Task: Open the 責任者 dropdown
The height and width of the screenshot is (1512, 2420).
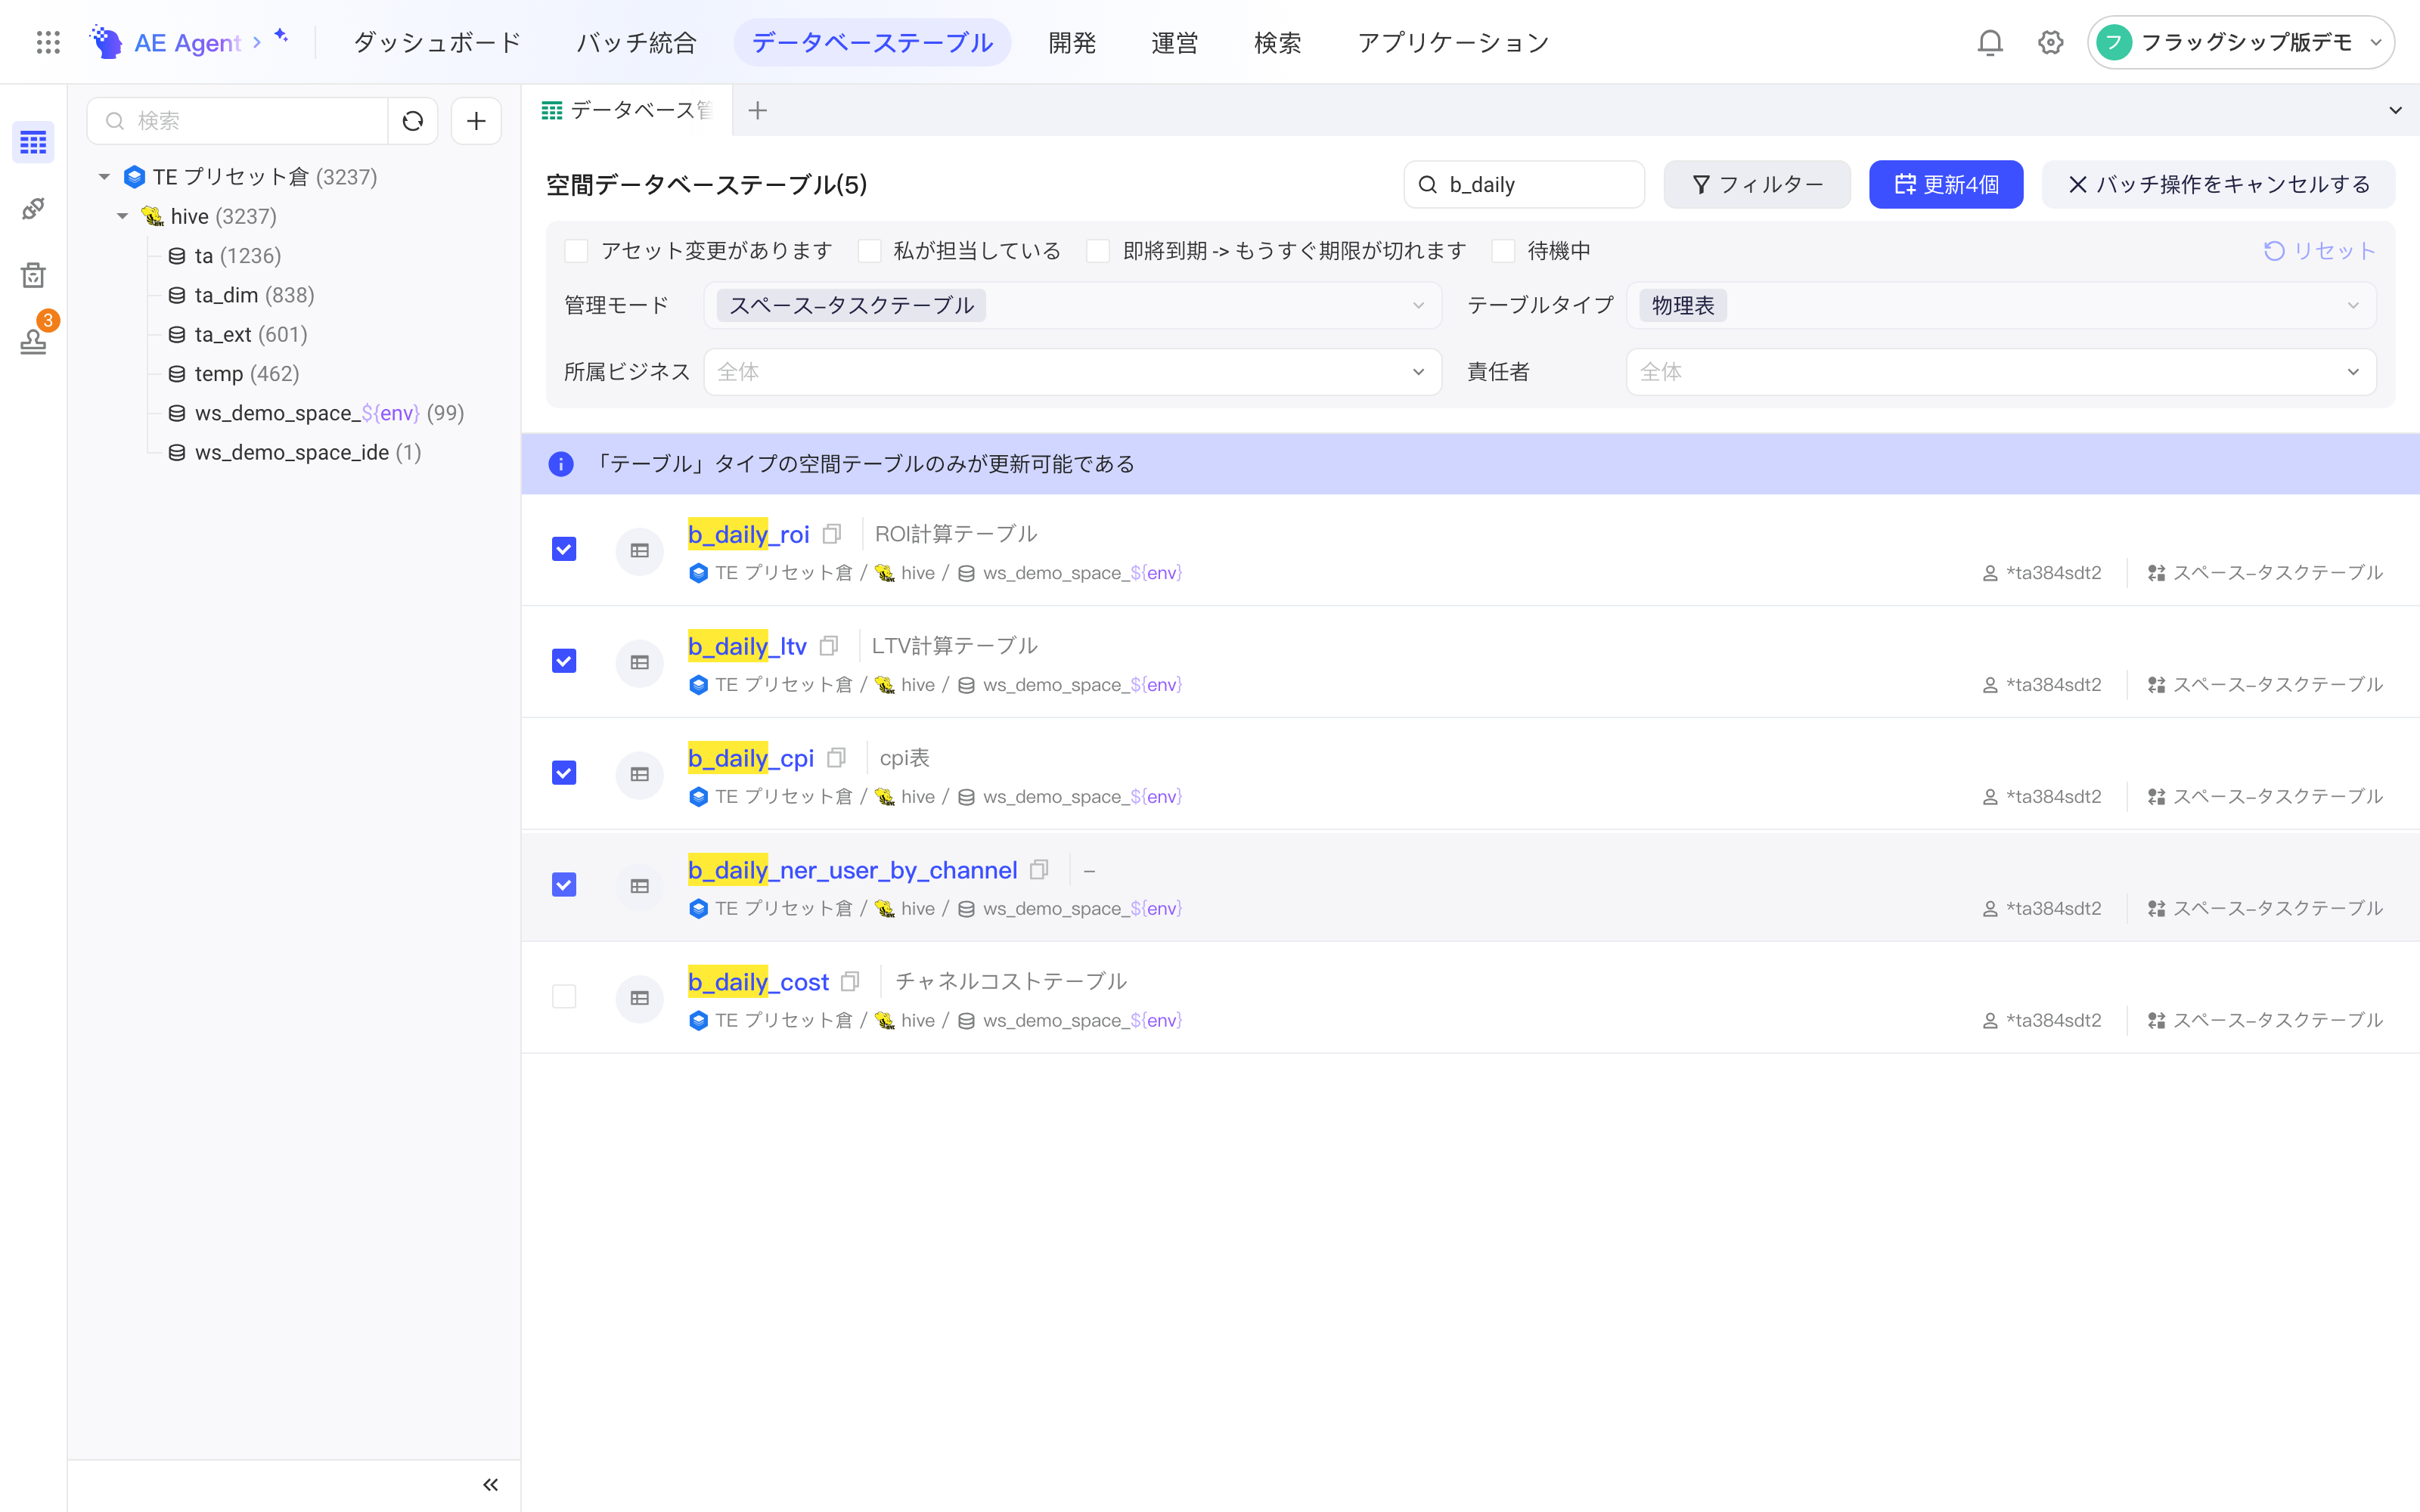Action: pos(2001,372)
